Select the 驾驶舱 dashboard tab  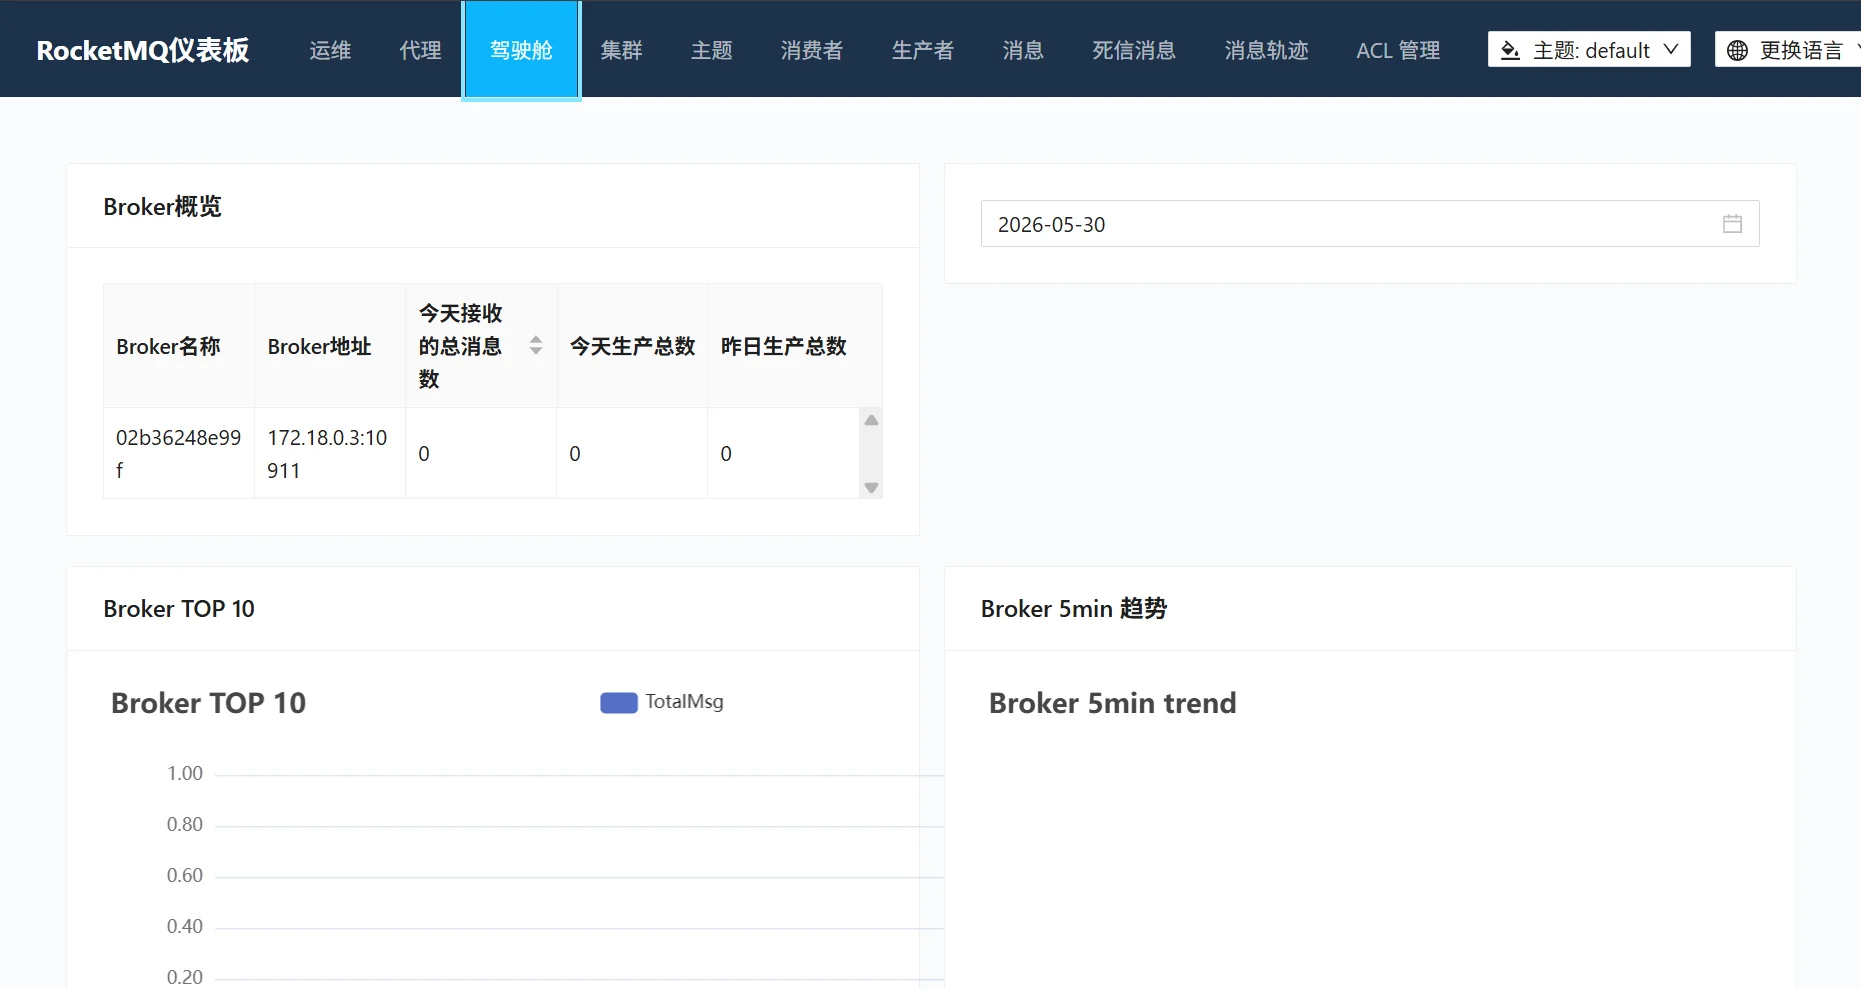click(x=521, y=50)
